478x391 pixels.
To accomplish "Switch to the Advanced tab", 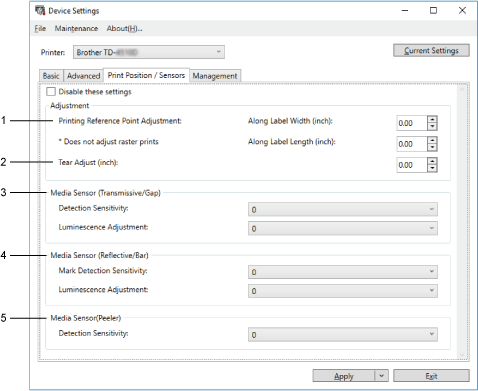I will [83, 76].
